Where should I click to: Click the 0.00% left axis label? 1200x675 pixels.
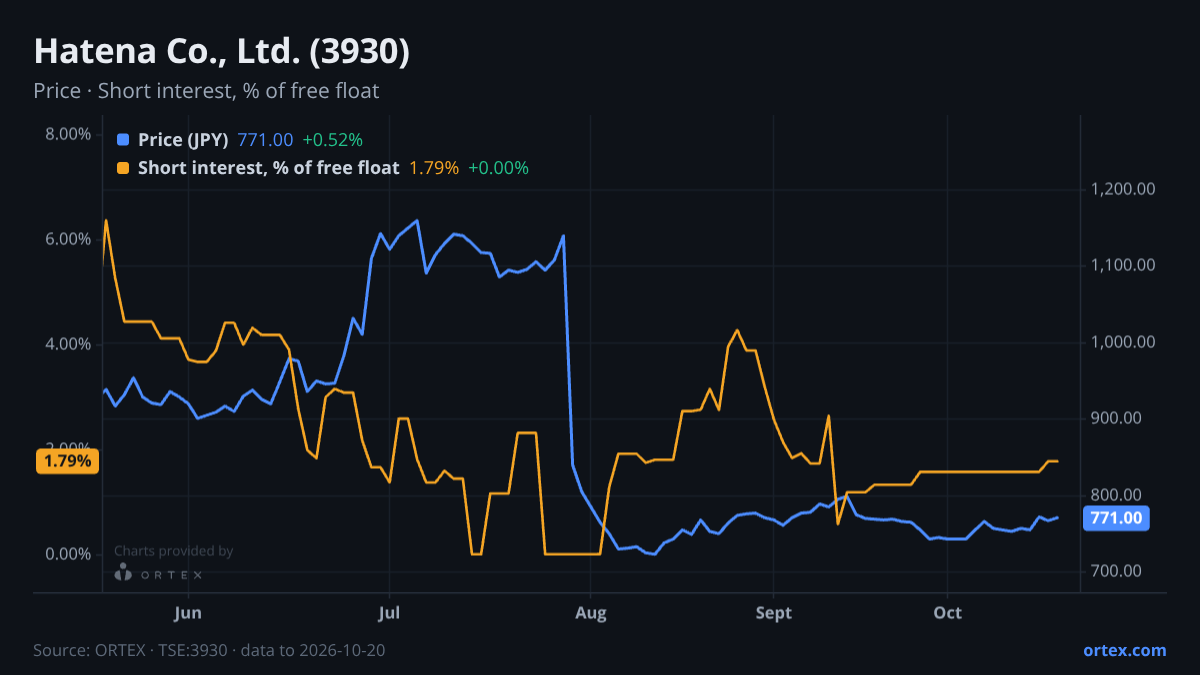68,554
